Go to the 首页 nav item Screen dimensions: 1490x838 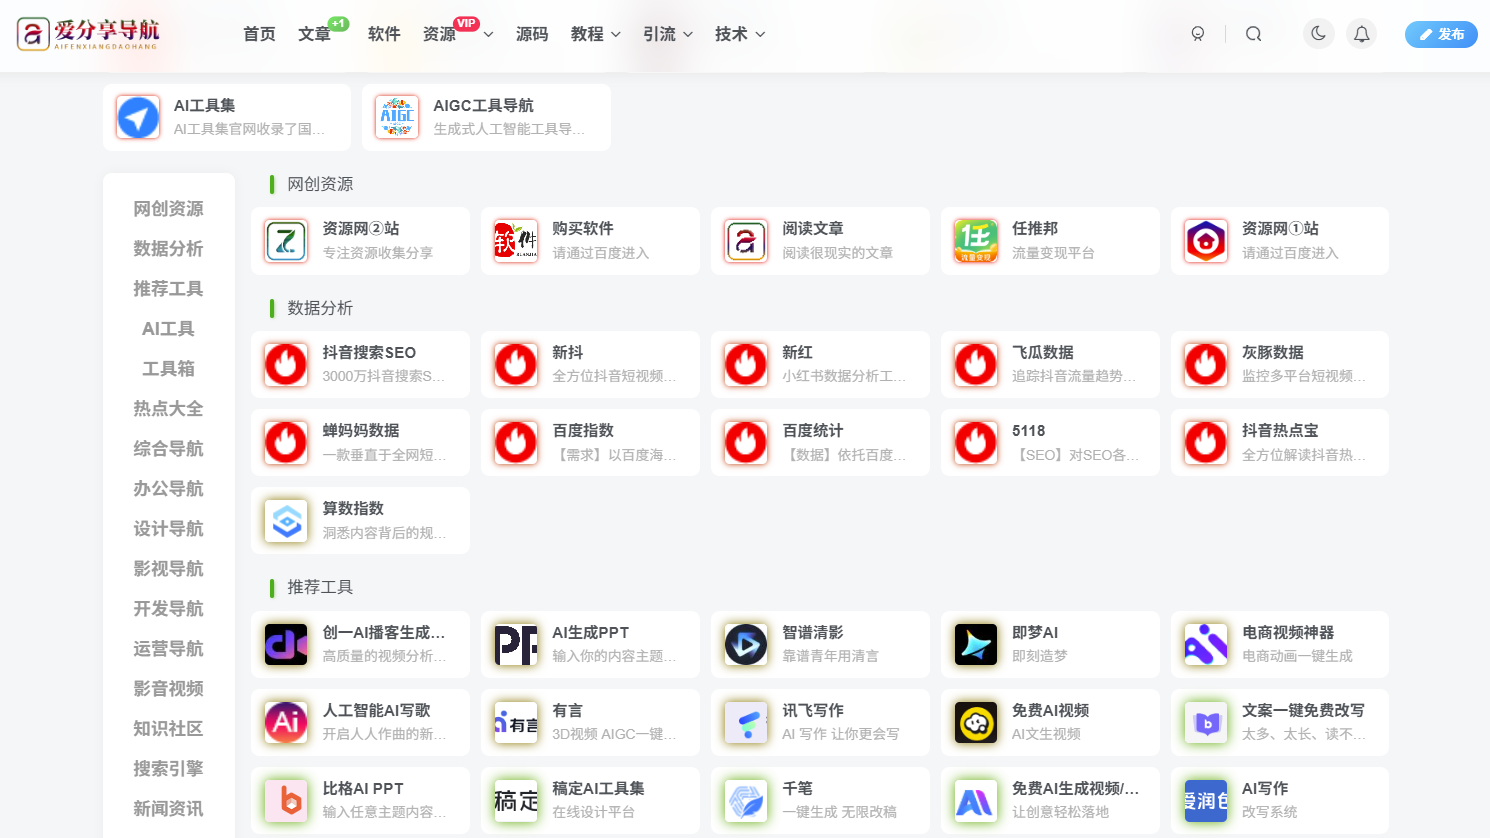pyautogui.click(x=259, y=34)
